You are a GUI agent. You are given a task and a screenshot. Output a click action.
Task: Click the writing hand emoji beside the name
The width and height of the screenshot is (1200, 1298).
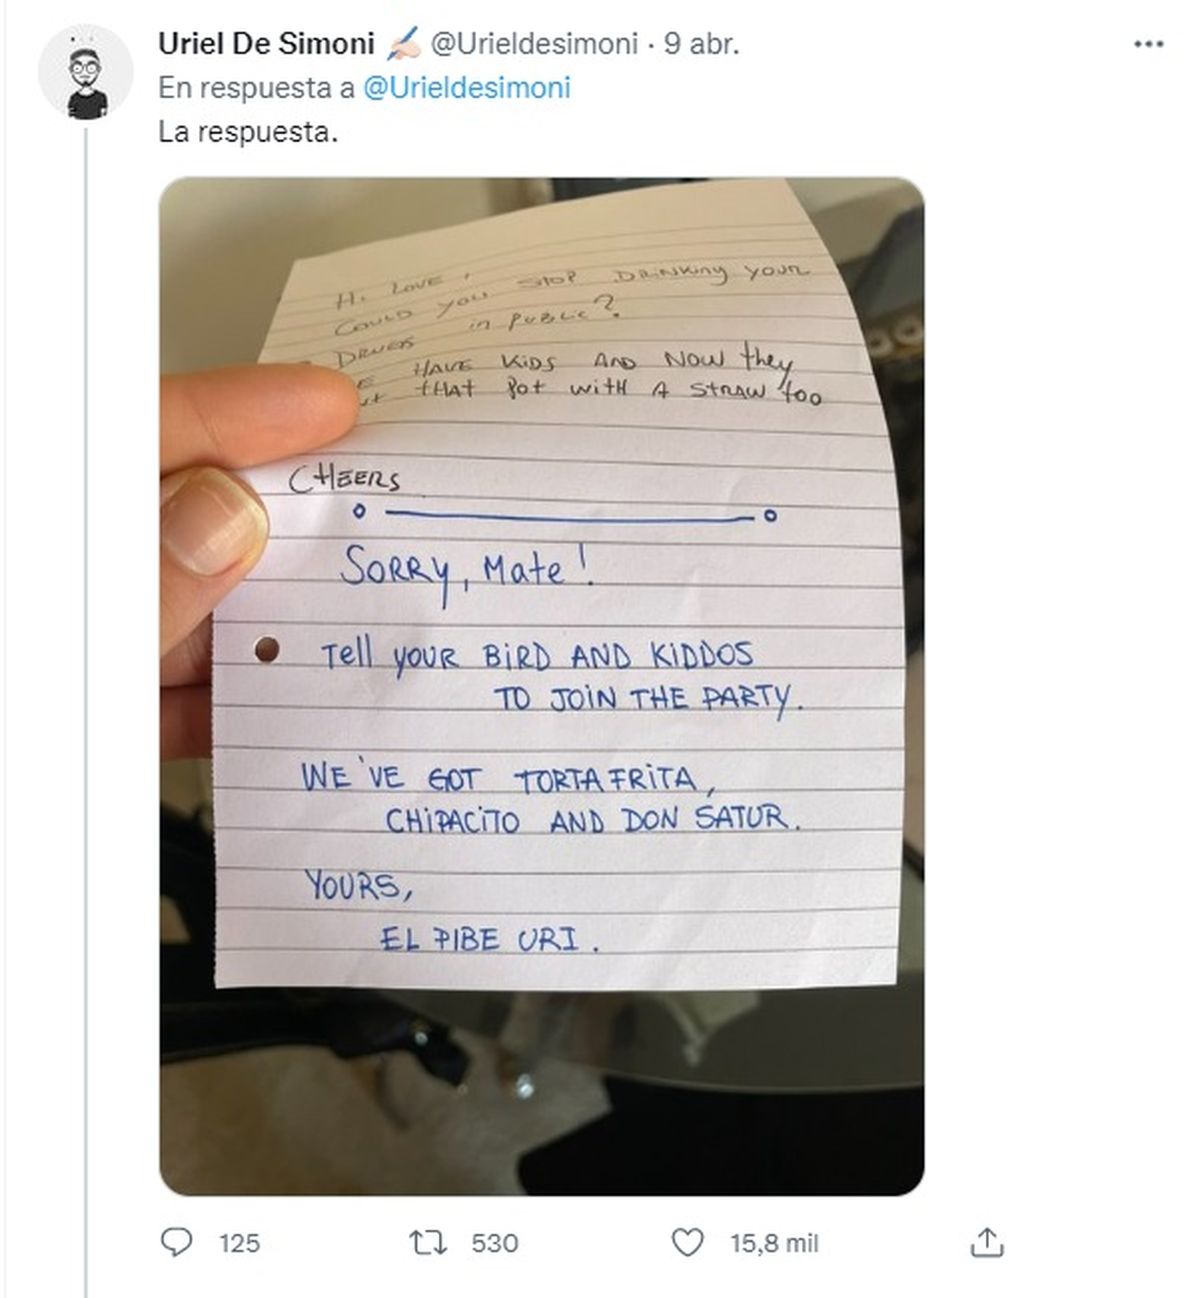[x=404, y=44]
